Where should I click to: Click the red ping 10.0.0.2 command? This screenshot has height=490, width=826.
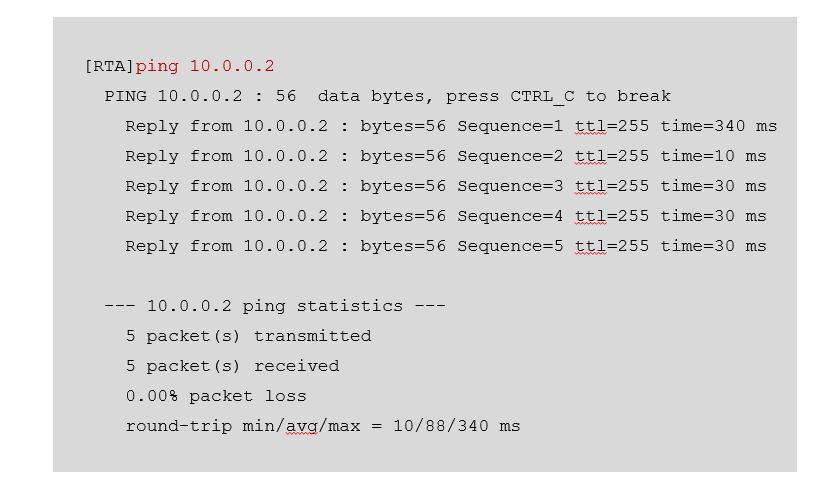point(205,67)
